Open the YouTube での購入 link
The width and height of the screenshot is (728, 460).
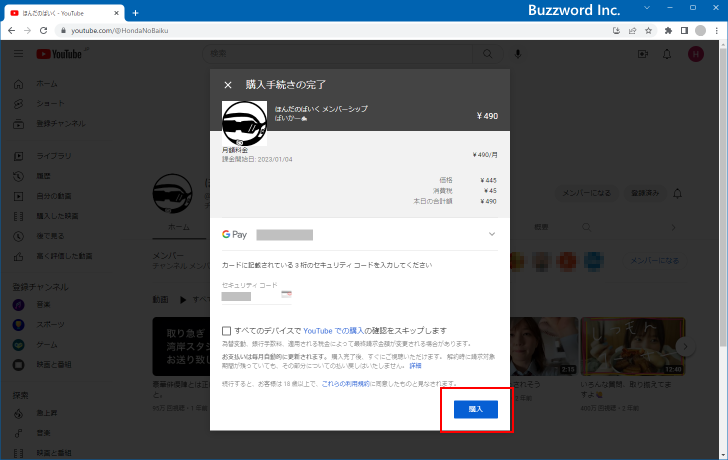tap(333, 331)
